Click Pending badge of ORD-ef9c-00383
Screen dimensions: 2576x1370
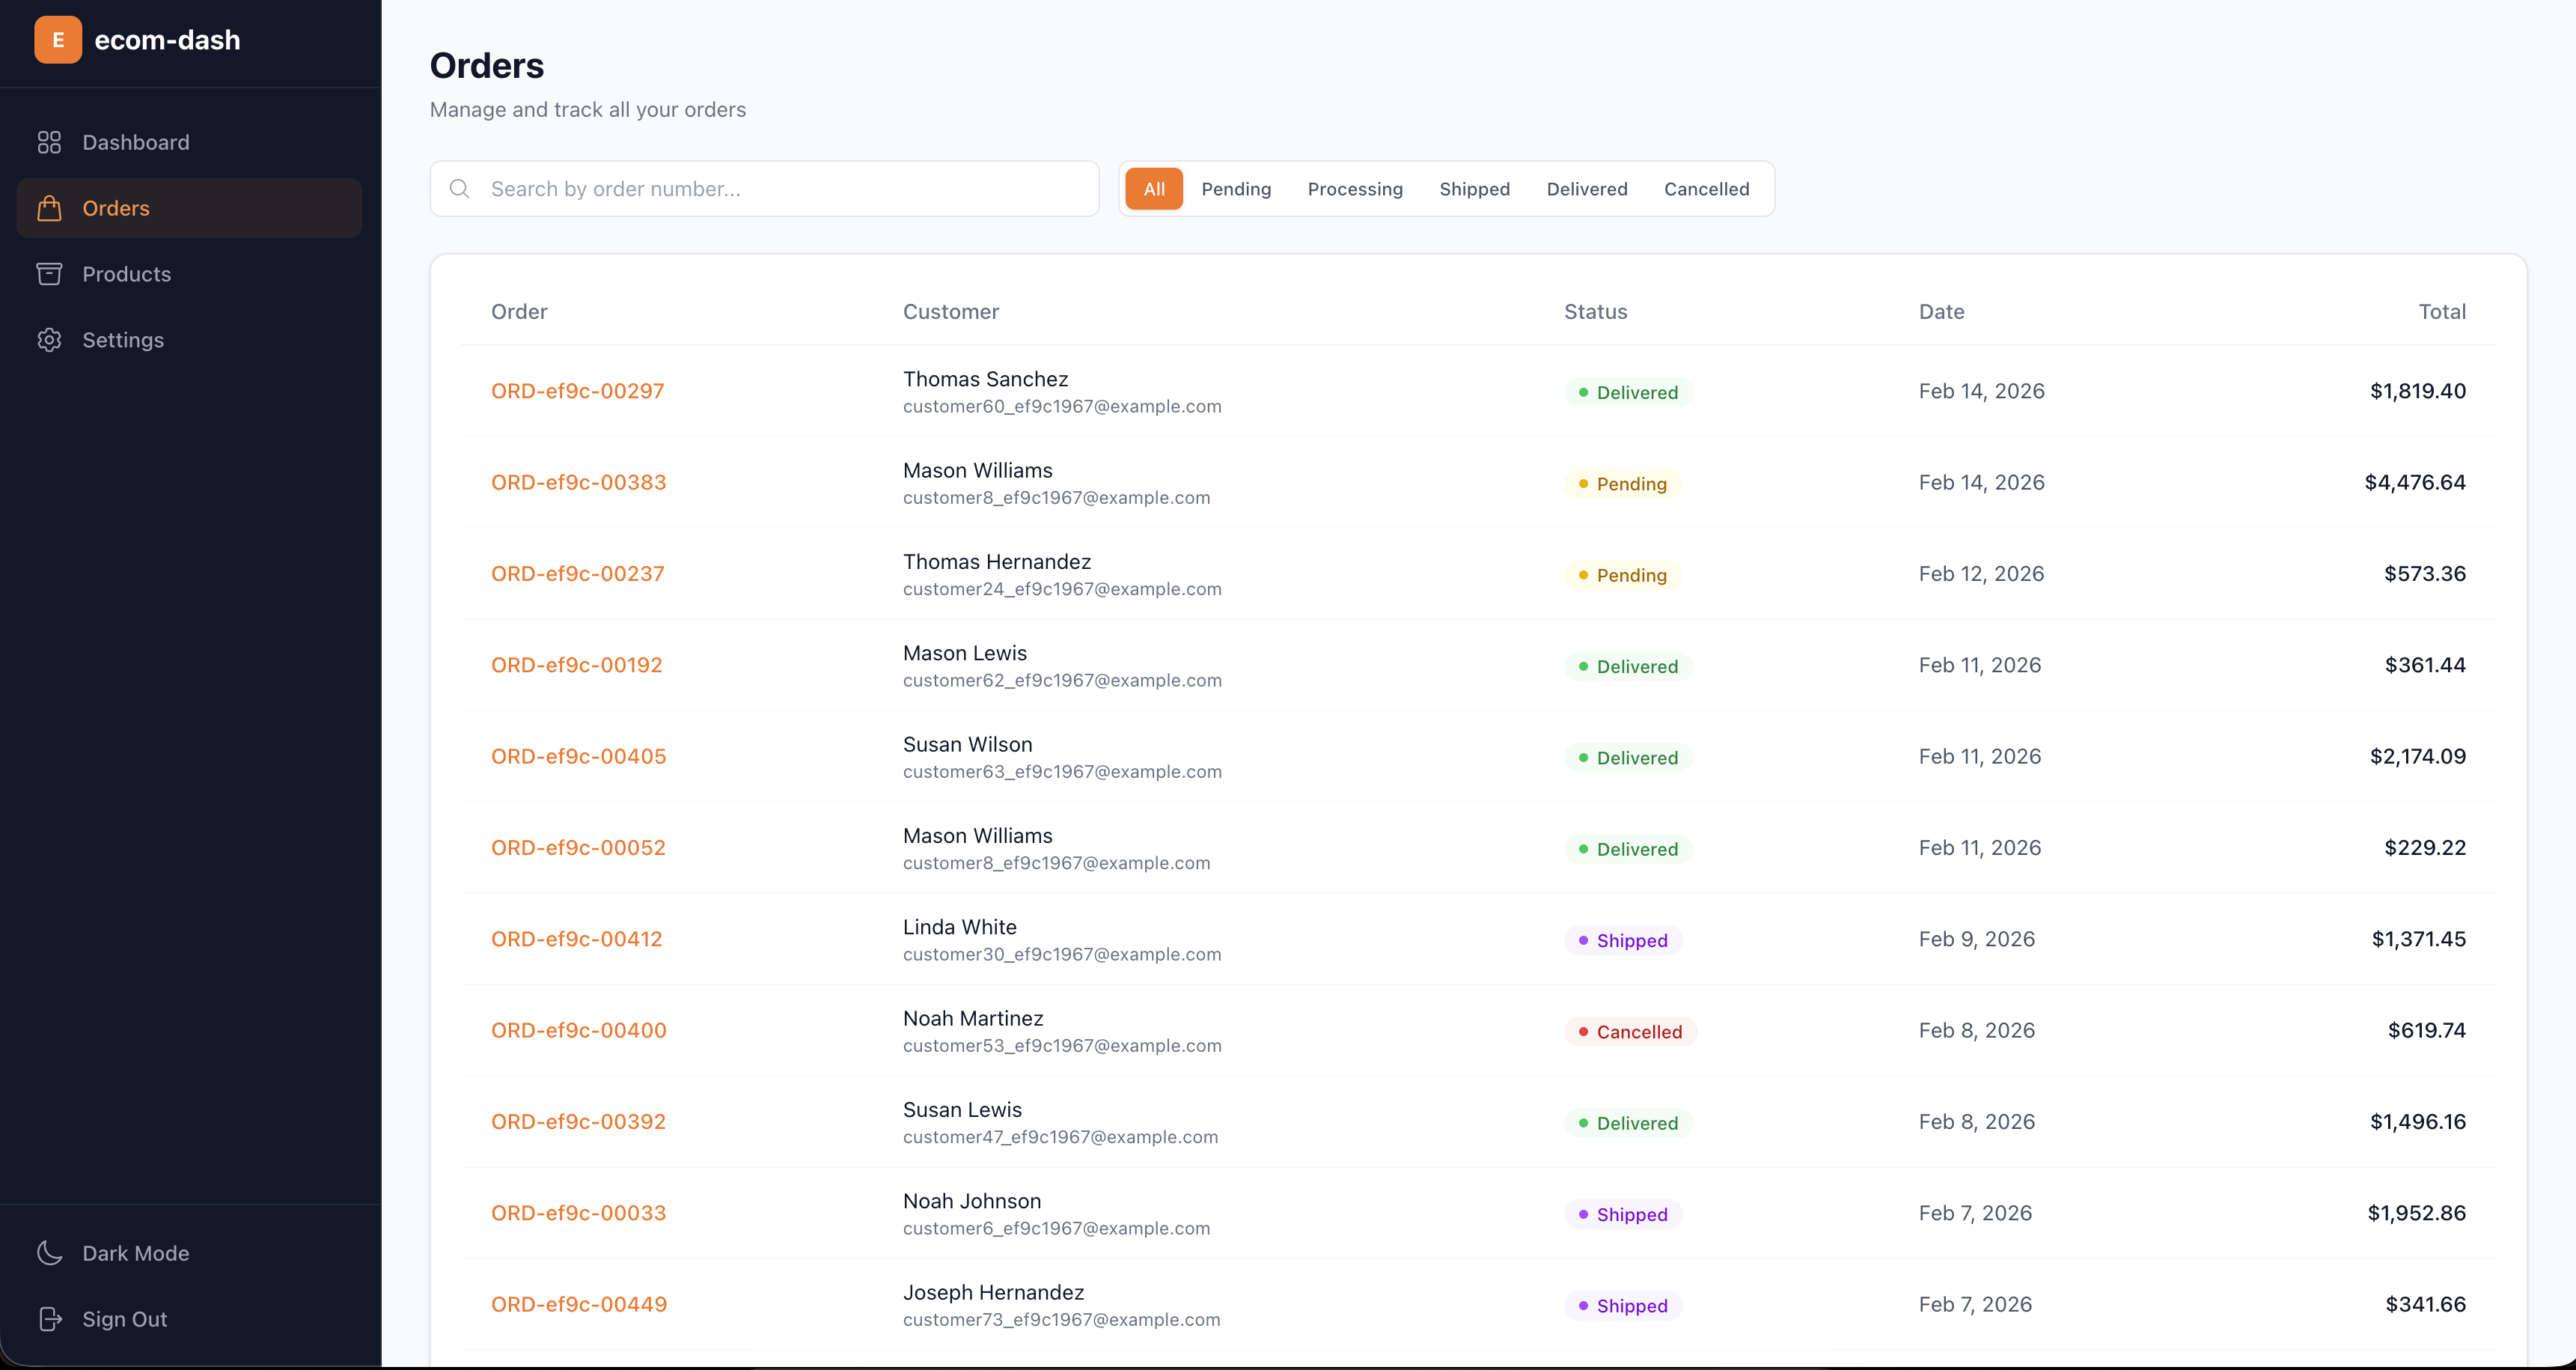1622,484
